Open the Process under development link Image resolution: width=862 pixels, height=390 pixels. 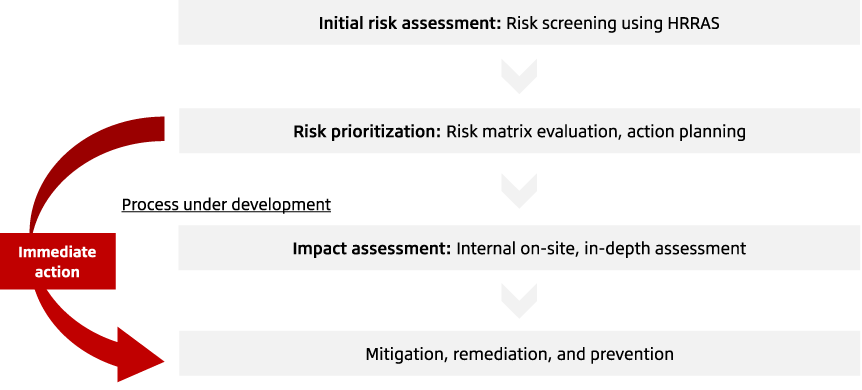pos(226,205)
